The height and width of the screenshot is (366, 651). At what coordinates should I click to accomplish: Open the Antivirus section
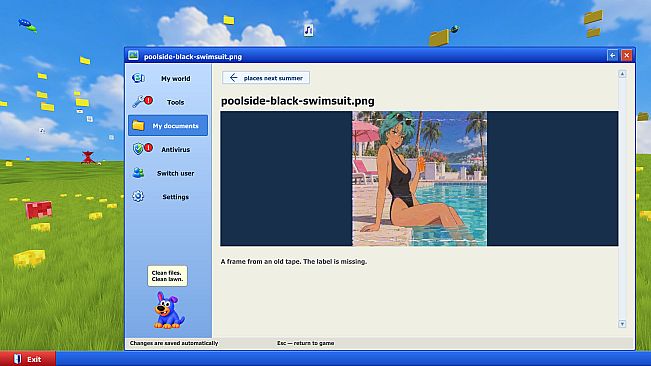coord(168,149)
